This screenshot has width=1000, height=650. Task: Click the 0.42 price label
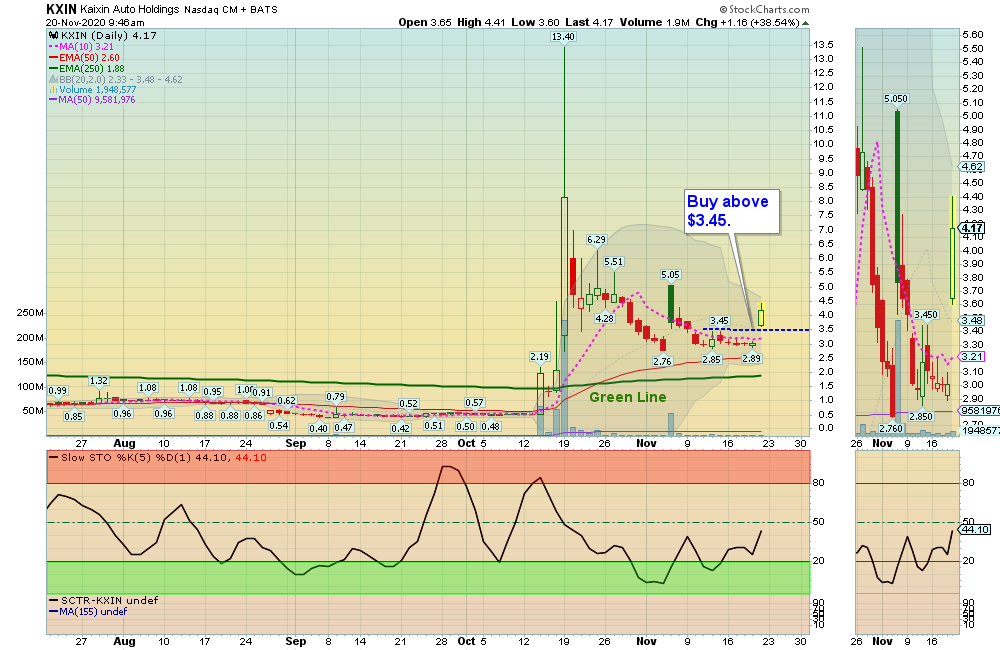pyautogui.click(x=401, y=429)
